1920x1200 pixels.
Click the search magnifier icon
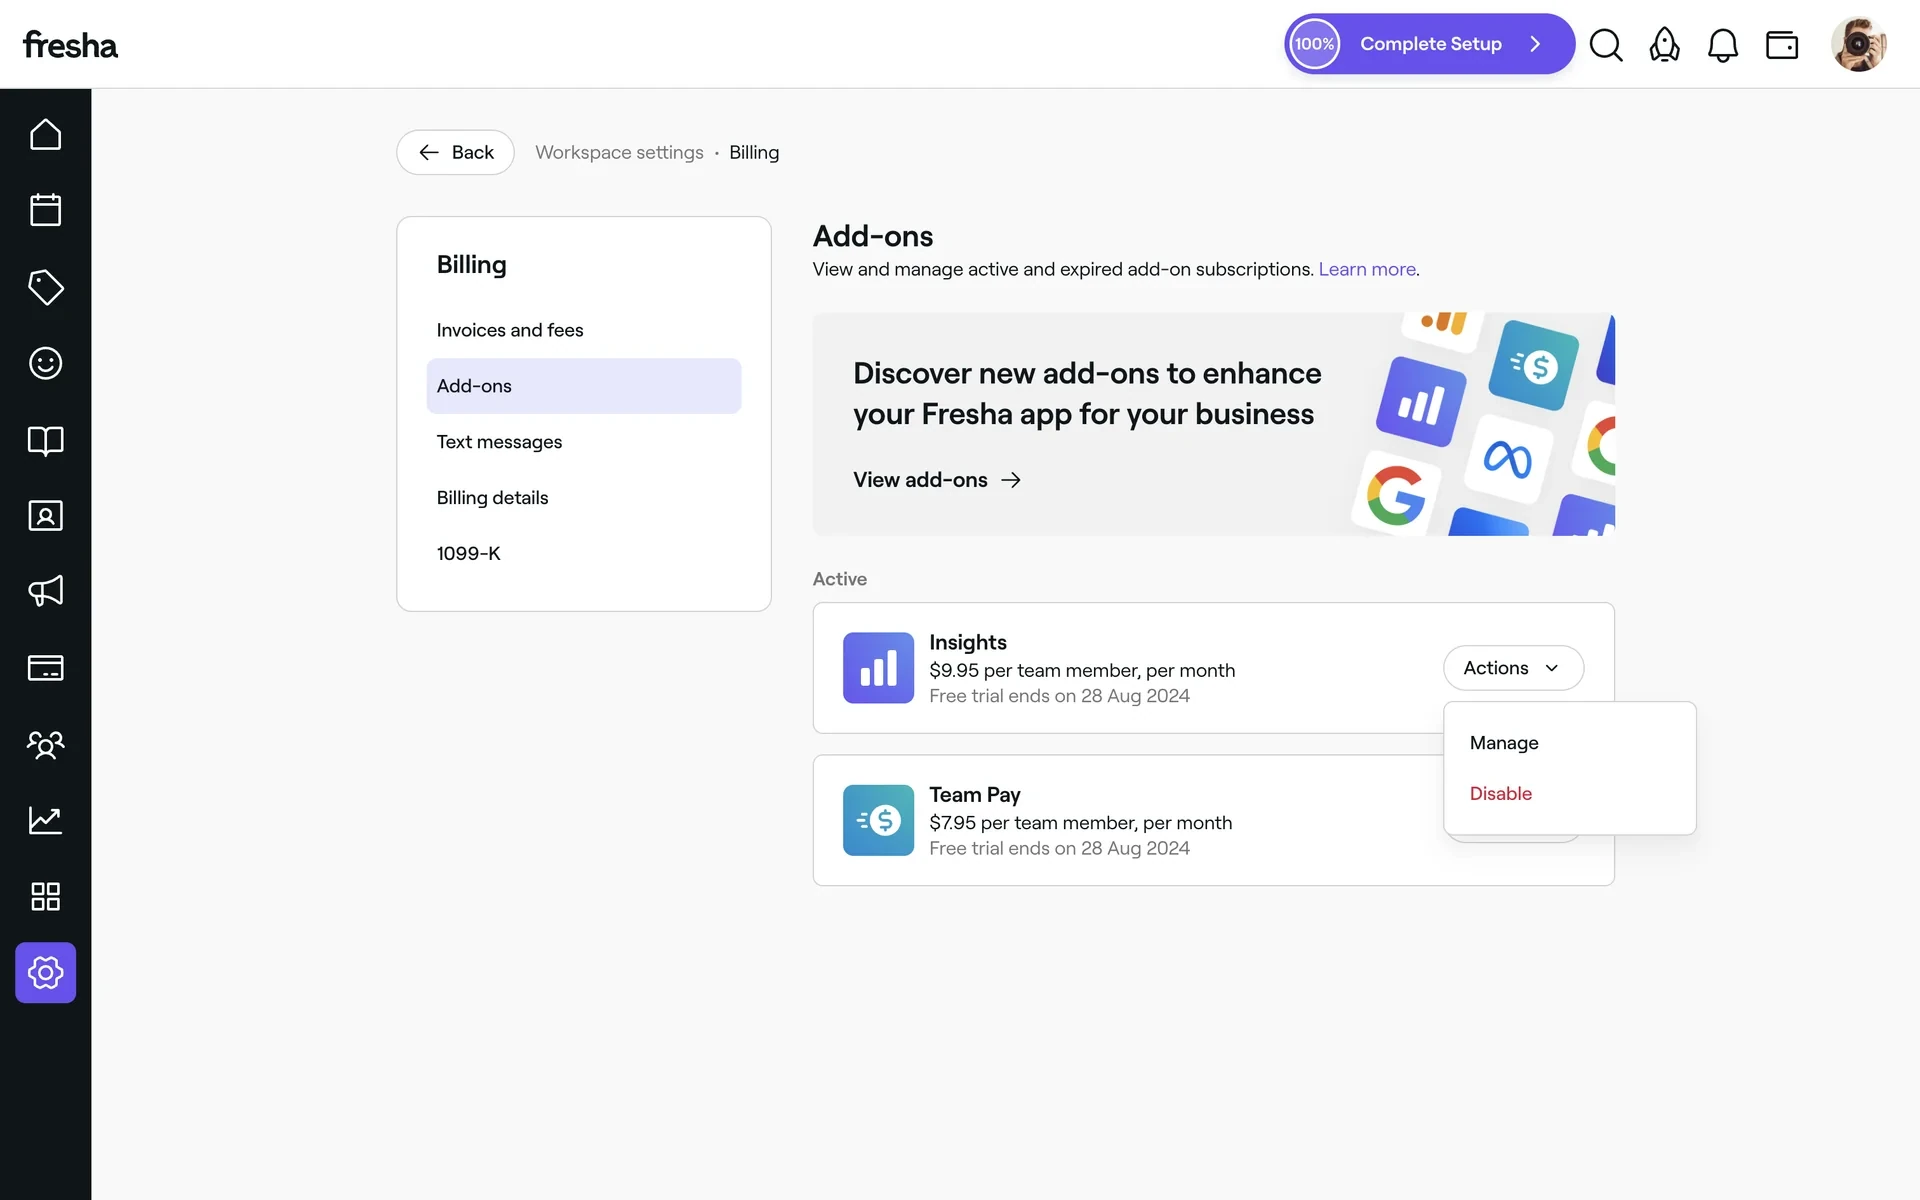[1606, 44]
